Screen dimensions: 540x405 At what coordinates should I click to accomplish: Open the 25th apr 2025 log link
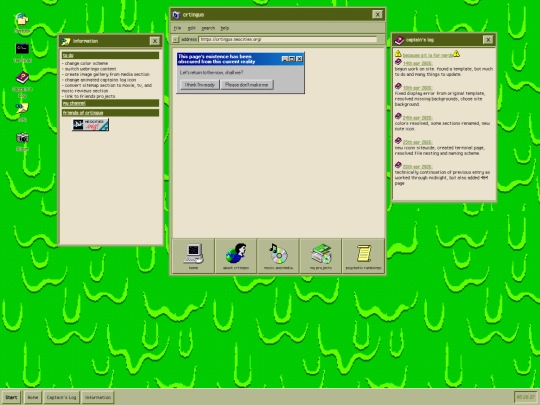tap(417, 142)
